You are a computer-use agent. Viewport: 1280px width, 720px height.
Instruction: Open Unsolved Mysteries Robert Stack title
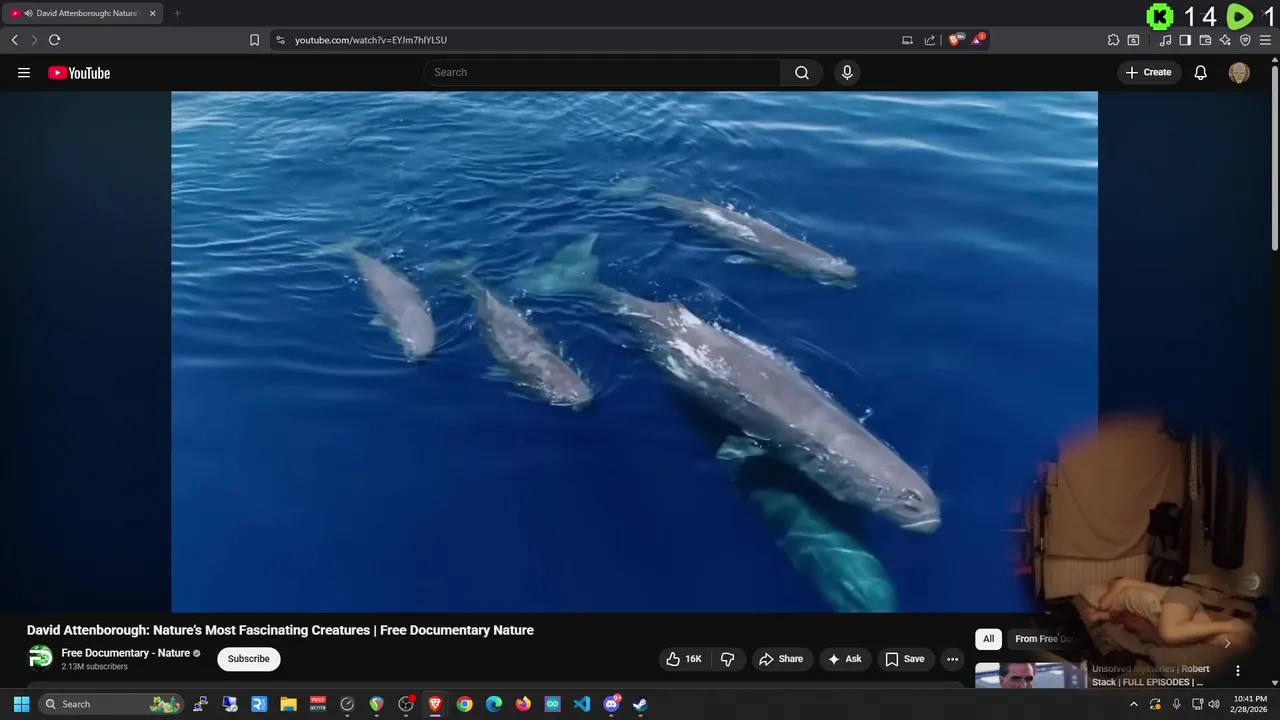tap(1150, 675)
